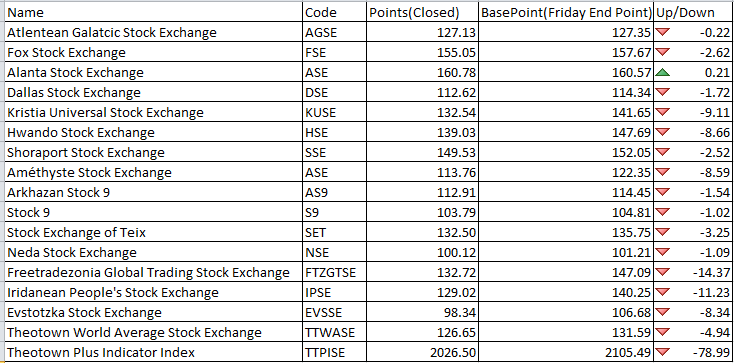Select the FTZGTSE code cell
This screenshot has width=734, height=363.
point(334,272)
